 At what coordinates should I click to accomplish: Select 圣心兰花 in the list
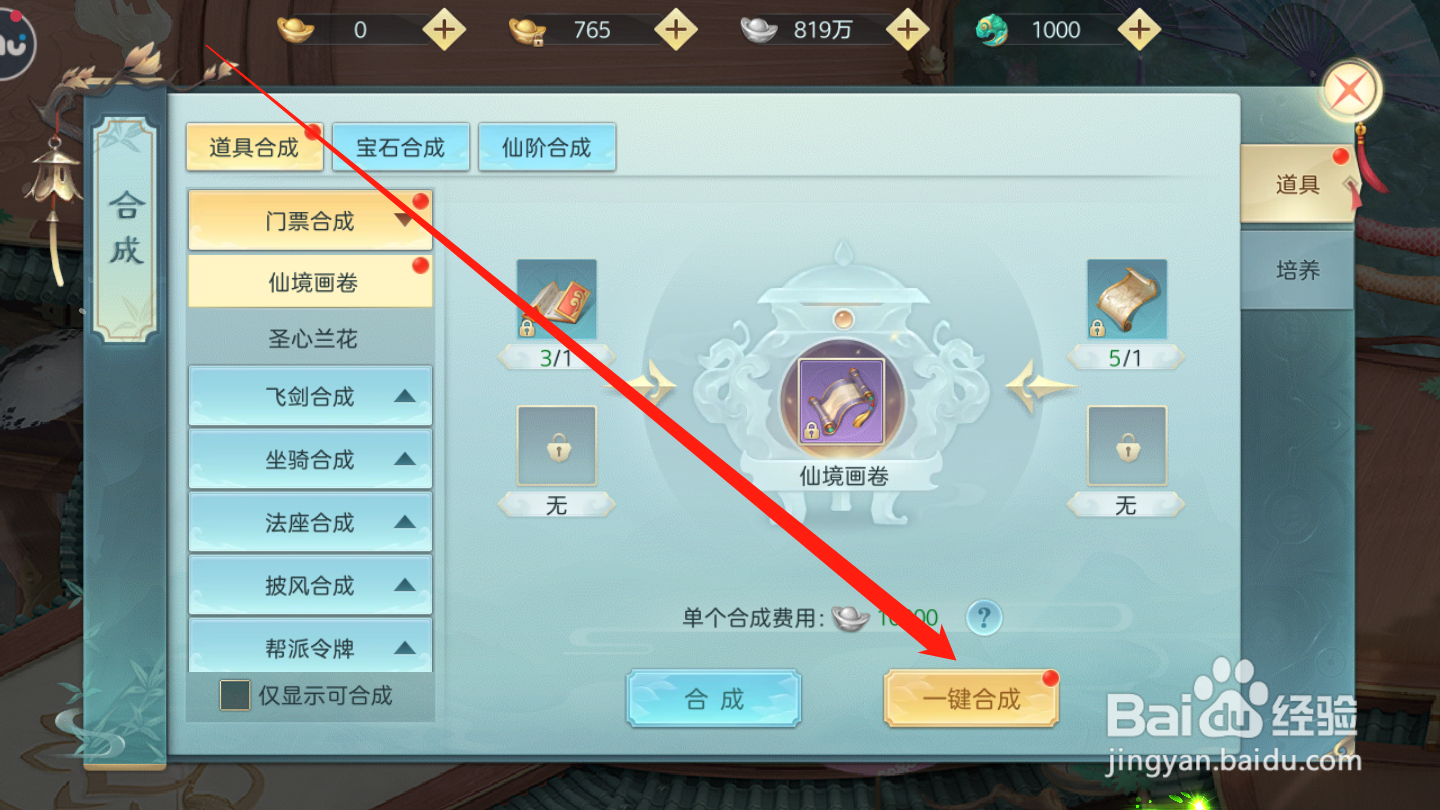click(x=312, y=339)
